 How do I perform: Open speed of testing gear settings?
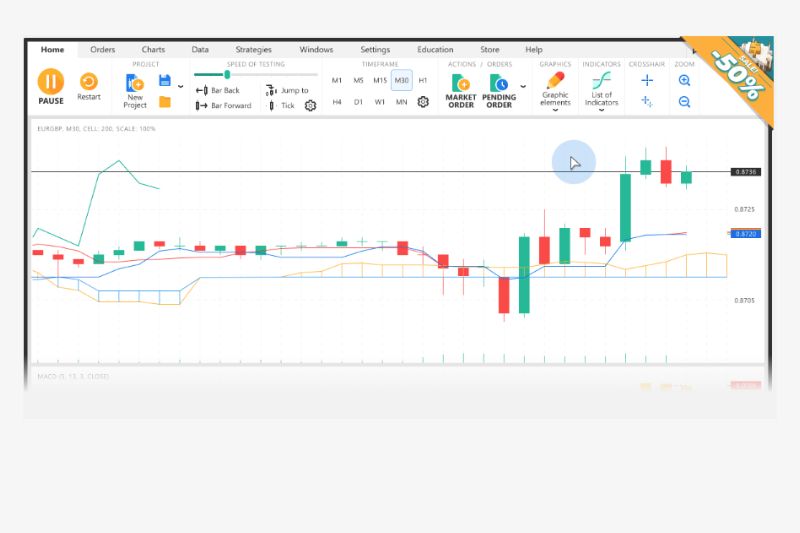tap(310, 106)
